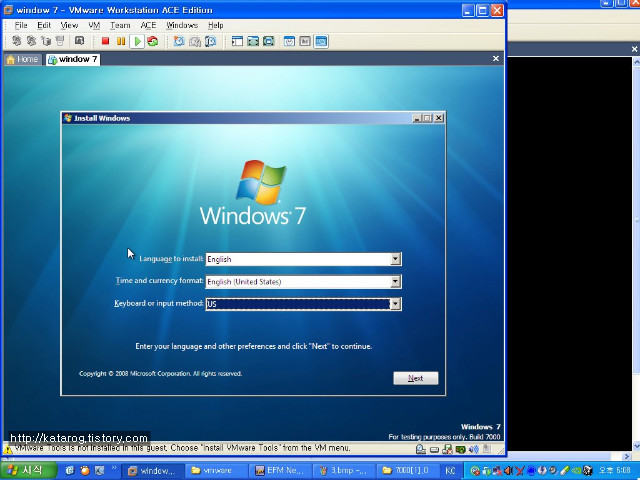The height and width of the screenshot is (480, 640).
Task: Open the 7000[1].0 folder taskbar item
Action: coord(407,471)
